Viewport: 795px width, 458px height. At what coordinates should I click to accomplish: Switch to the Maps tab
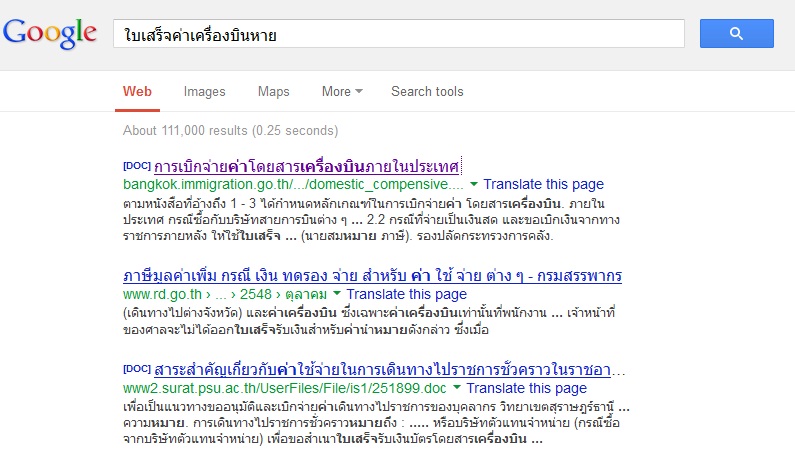pyautogui.click(x=273, y=92)
